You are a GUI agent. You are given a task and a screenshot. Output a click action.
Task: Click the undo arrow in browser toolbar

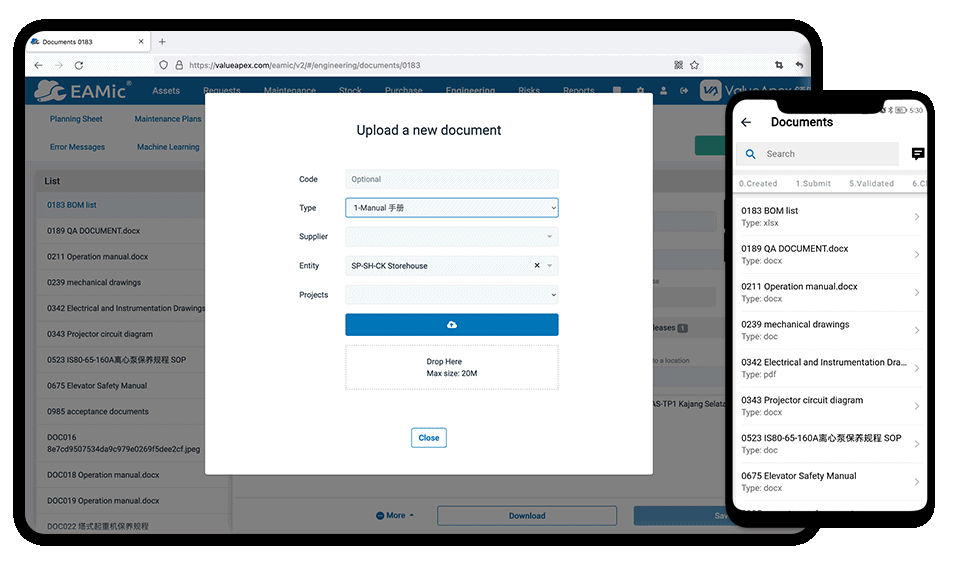point(799,65)
